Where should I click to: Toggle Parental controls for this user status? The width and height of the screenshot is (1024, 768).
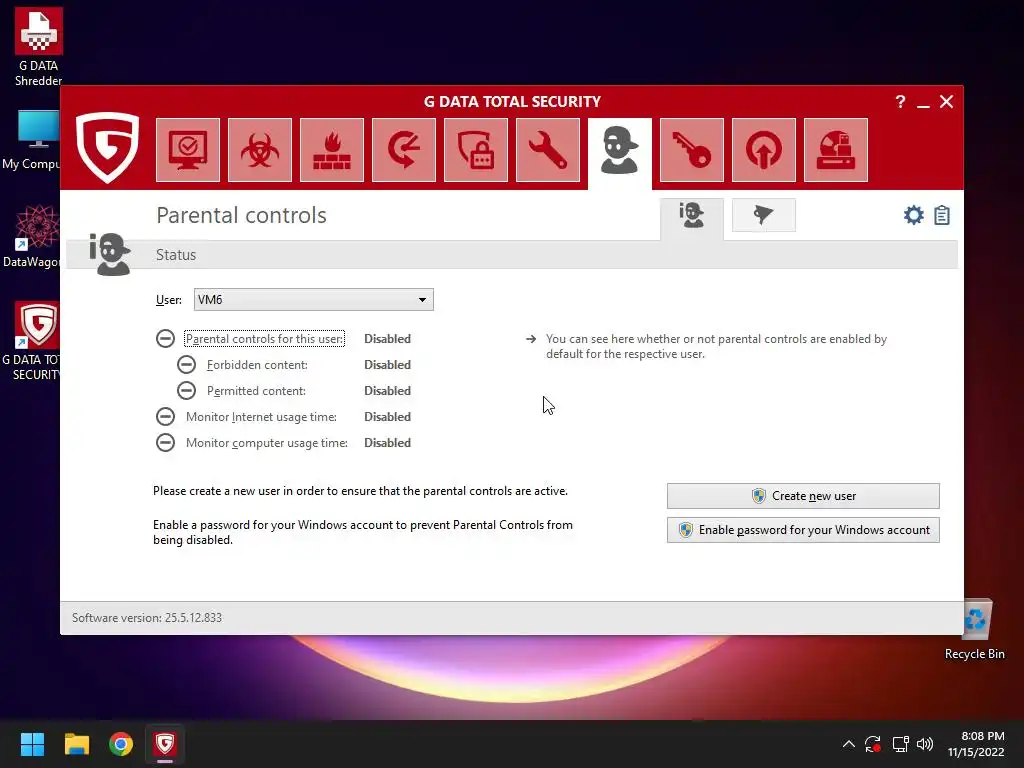(x=165, y=338)
